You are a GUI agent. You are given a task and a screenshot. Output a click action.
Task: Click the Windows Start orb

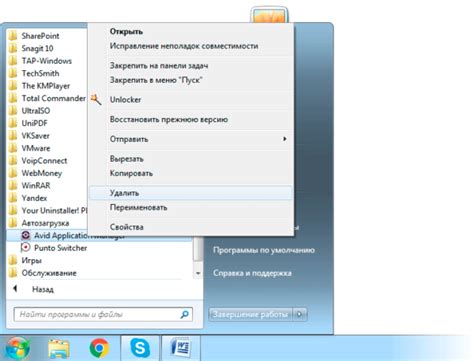pos(17,348)
